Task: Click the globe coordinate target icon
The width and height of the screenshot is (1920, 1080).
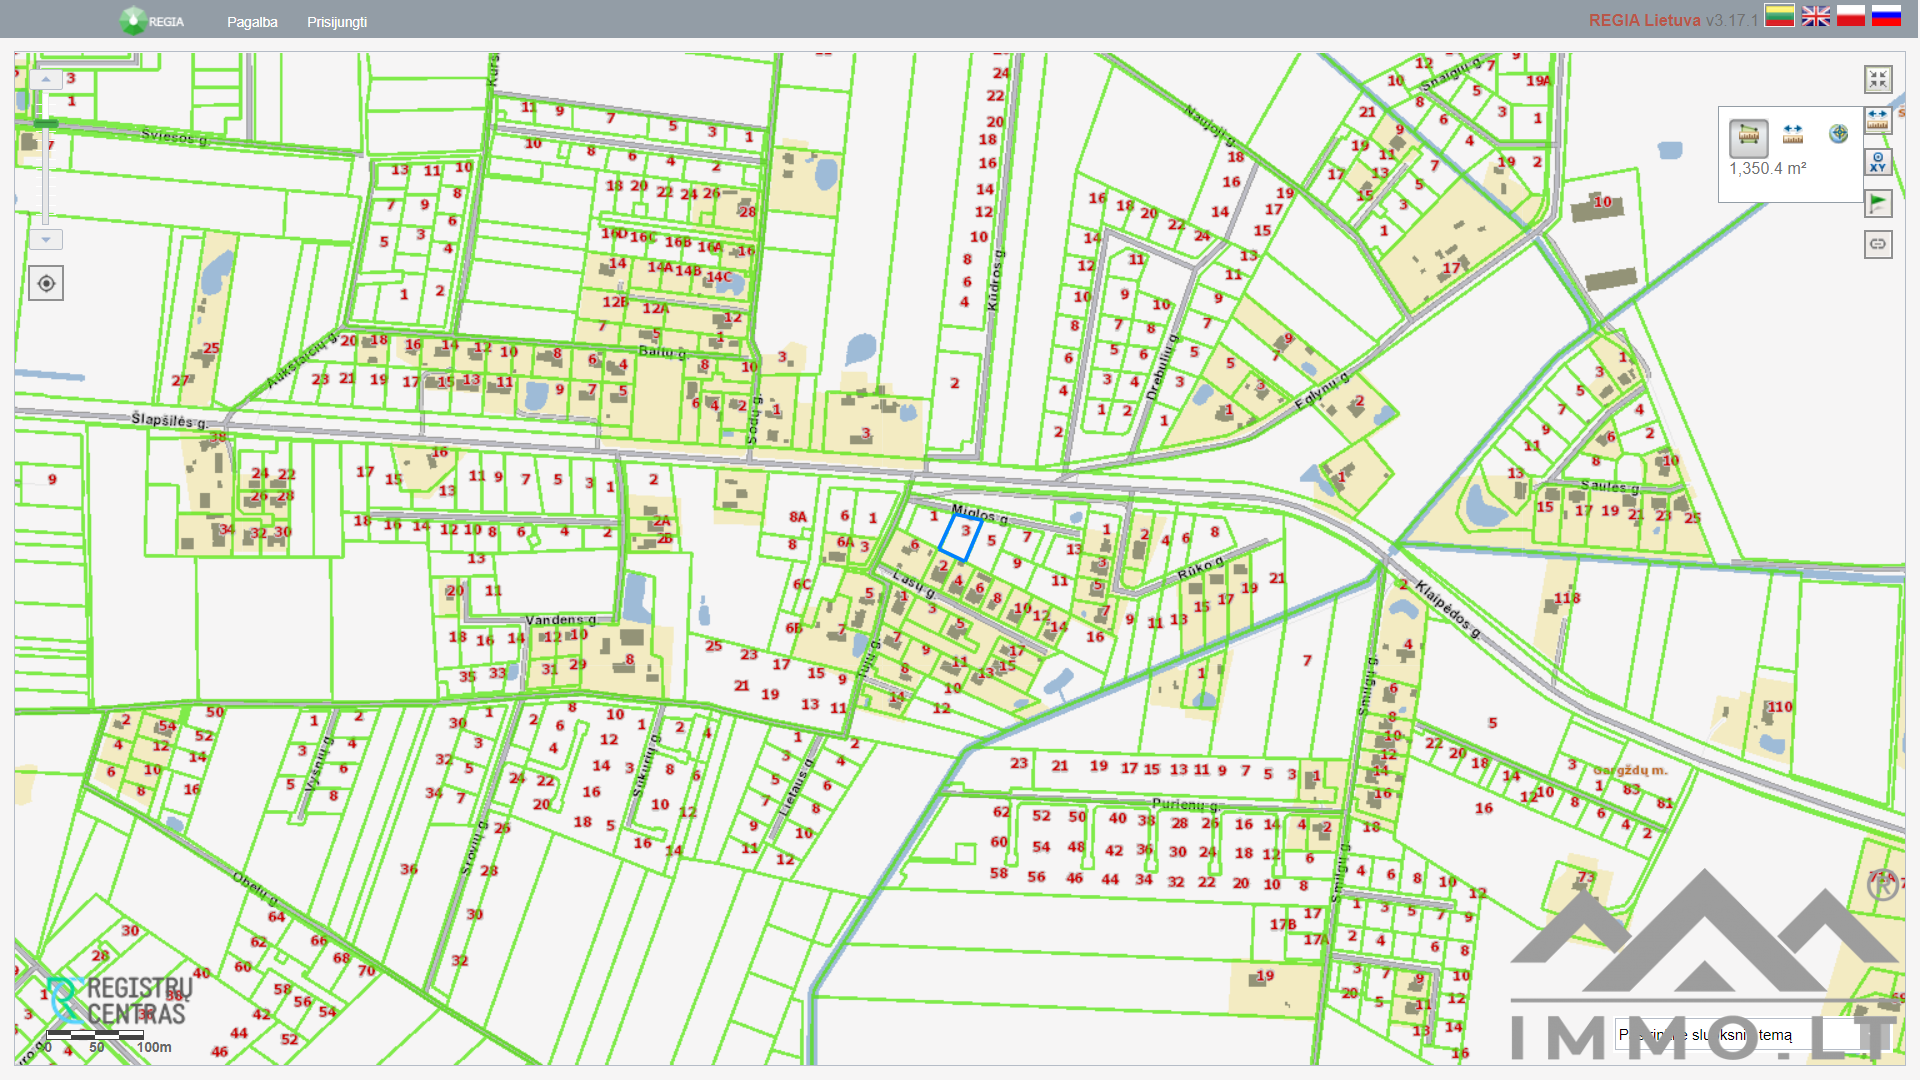Action: click(1838, 134)
